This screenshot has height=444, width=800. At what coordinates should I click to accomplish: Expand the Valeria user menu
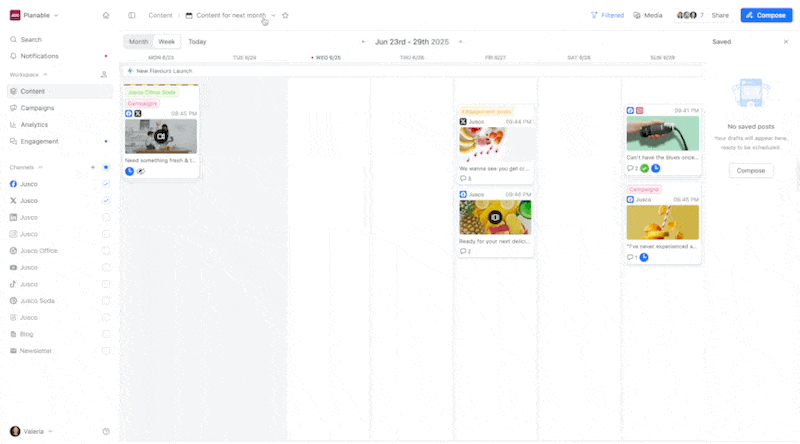pos(32,431)
